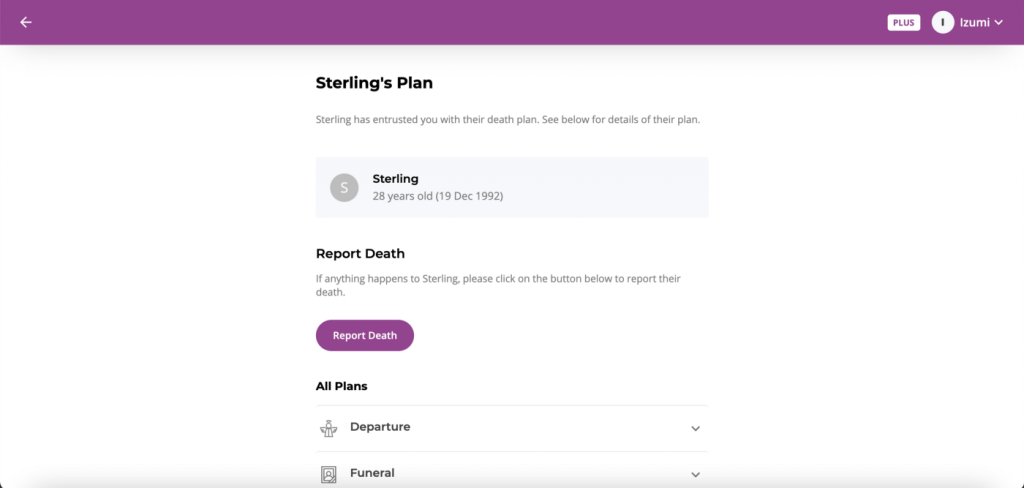Click the entrusted death plan description text

[x=508, y=120]
